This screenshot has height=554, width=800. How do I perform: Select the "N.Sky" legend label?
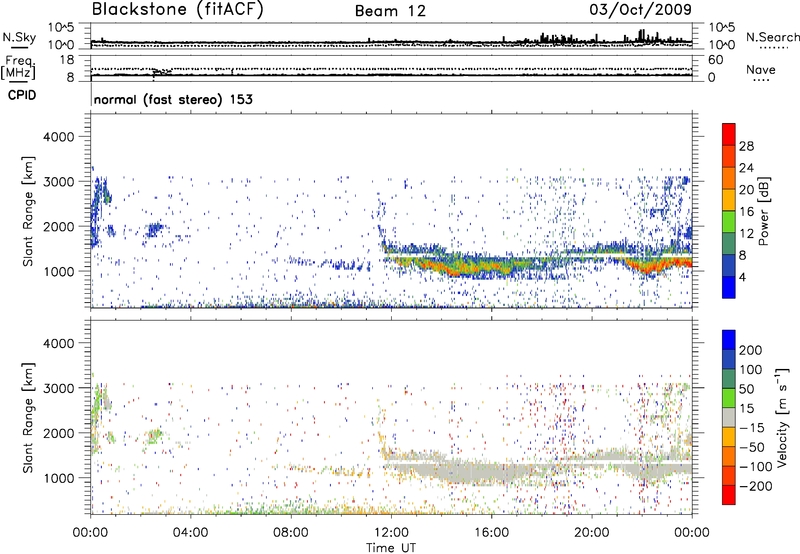(19, 37)
